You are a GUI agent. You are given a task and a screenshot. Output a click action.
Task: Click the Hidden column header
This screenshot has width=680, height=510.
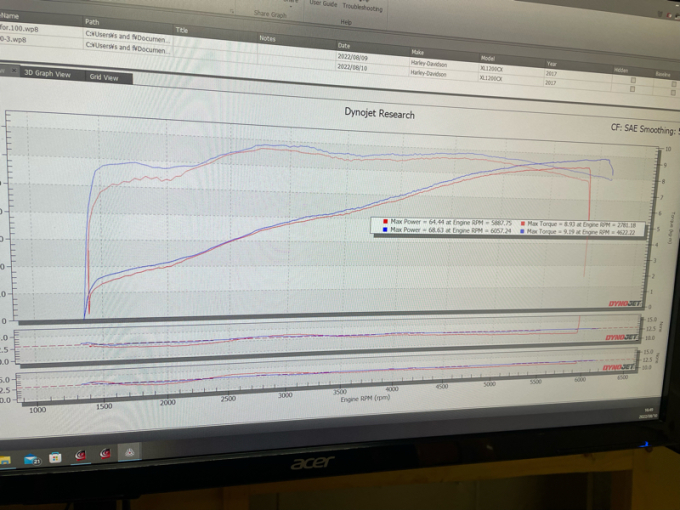(x=621, y=70)
